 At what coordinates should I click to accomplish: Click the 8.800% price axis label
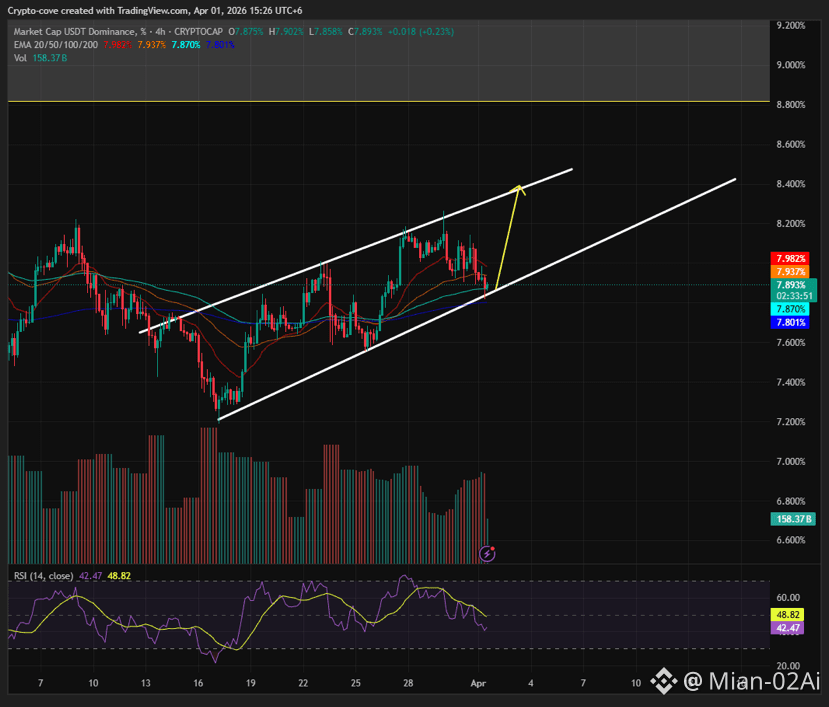790,105
